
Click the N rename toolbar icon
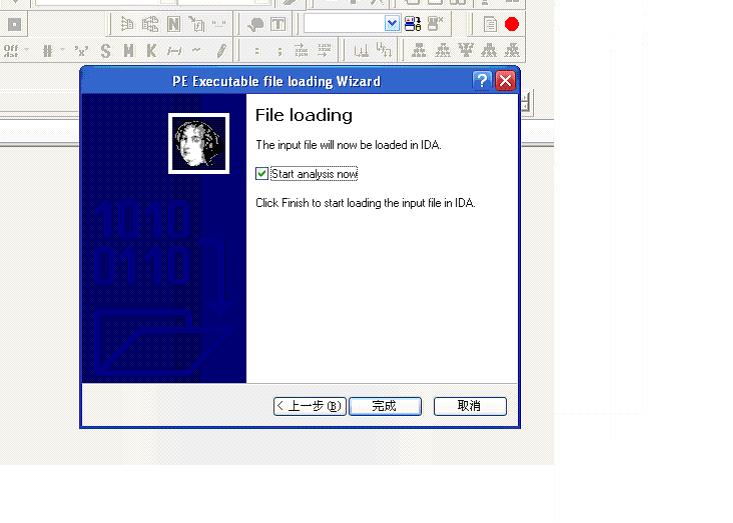coord(173,24)
